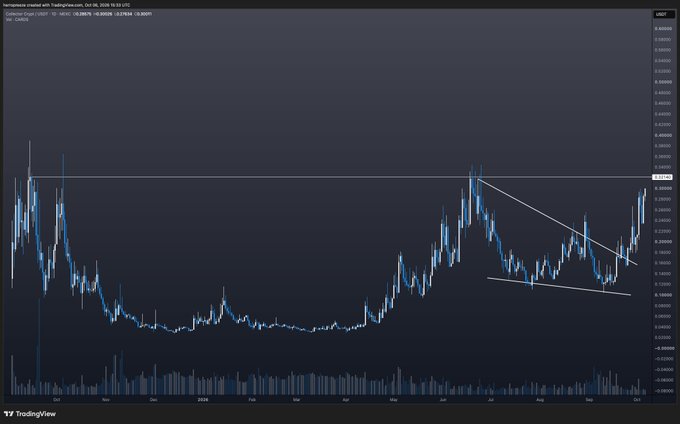Click the 0.20000 price axis label
The height and width of the screenshot is (424, 680).
(x=663, y=242)
